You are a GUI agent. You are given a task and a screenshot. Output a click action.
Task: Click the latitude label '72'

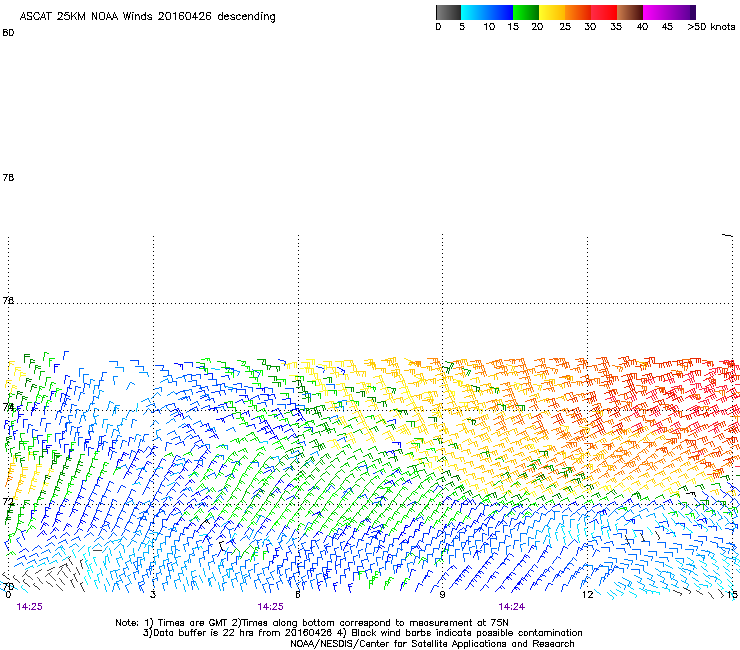(8, 501)
